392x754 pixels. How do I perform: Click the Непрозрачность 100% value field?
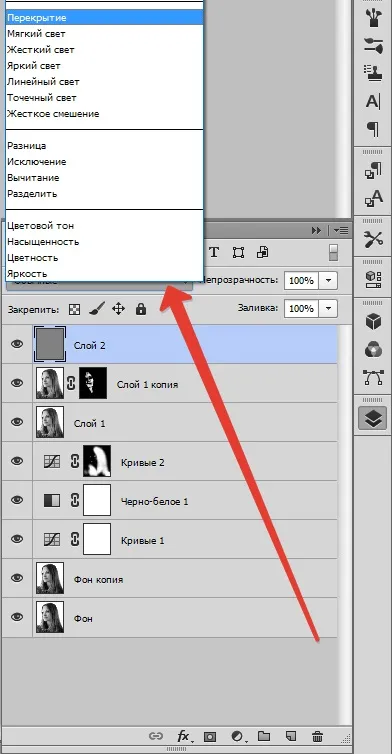coord(302,280)
